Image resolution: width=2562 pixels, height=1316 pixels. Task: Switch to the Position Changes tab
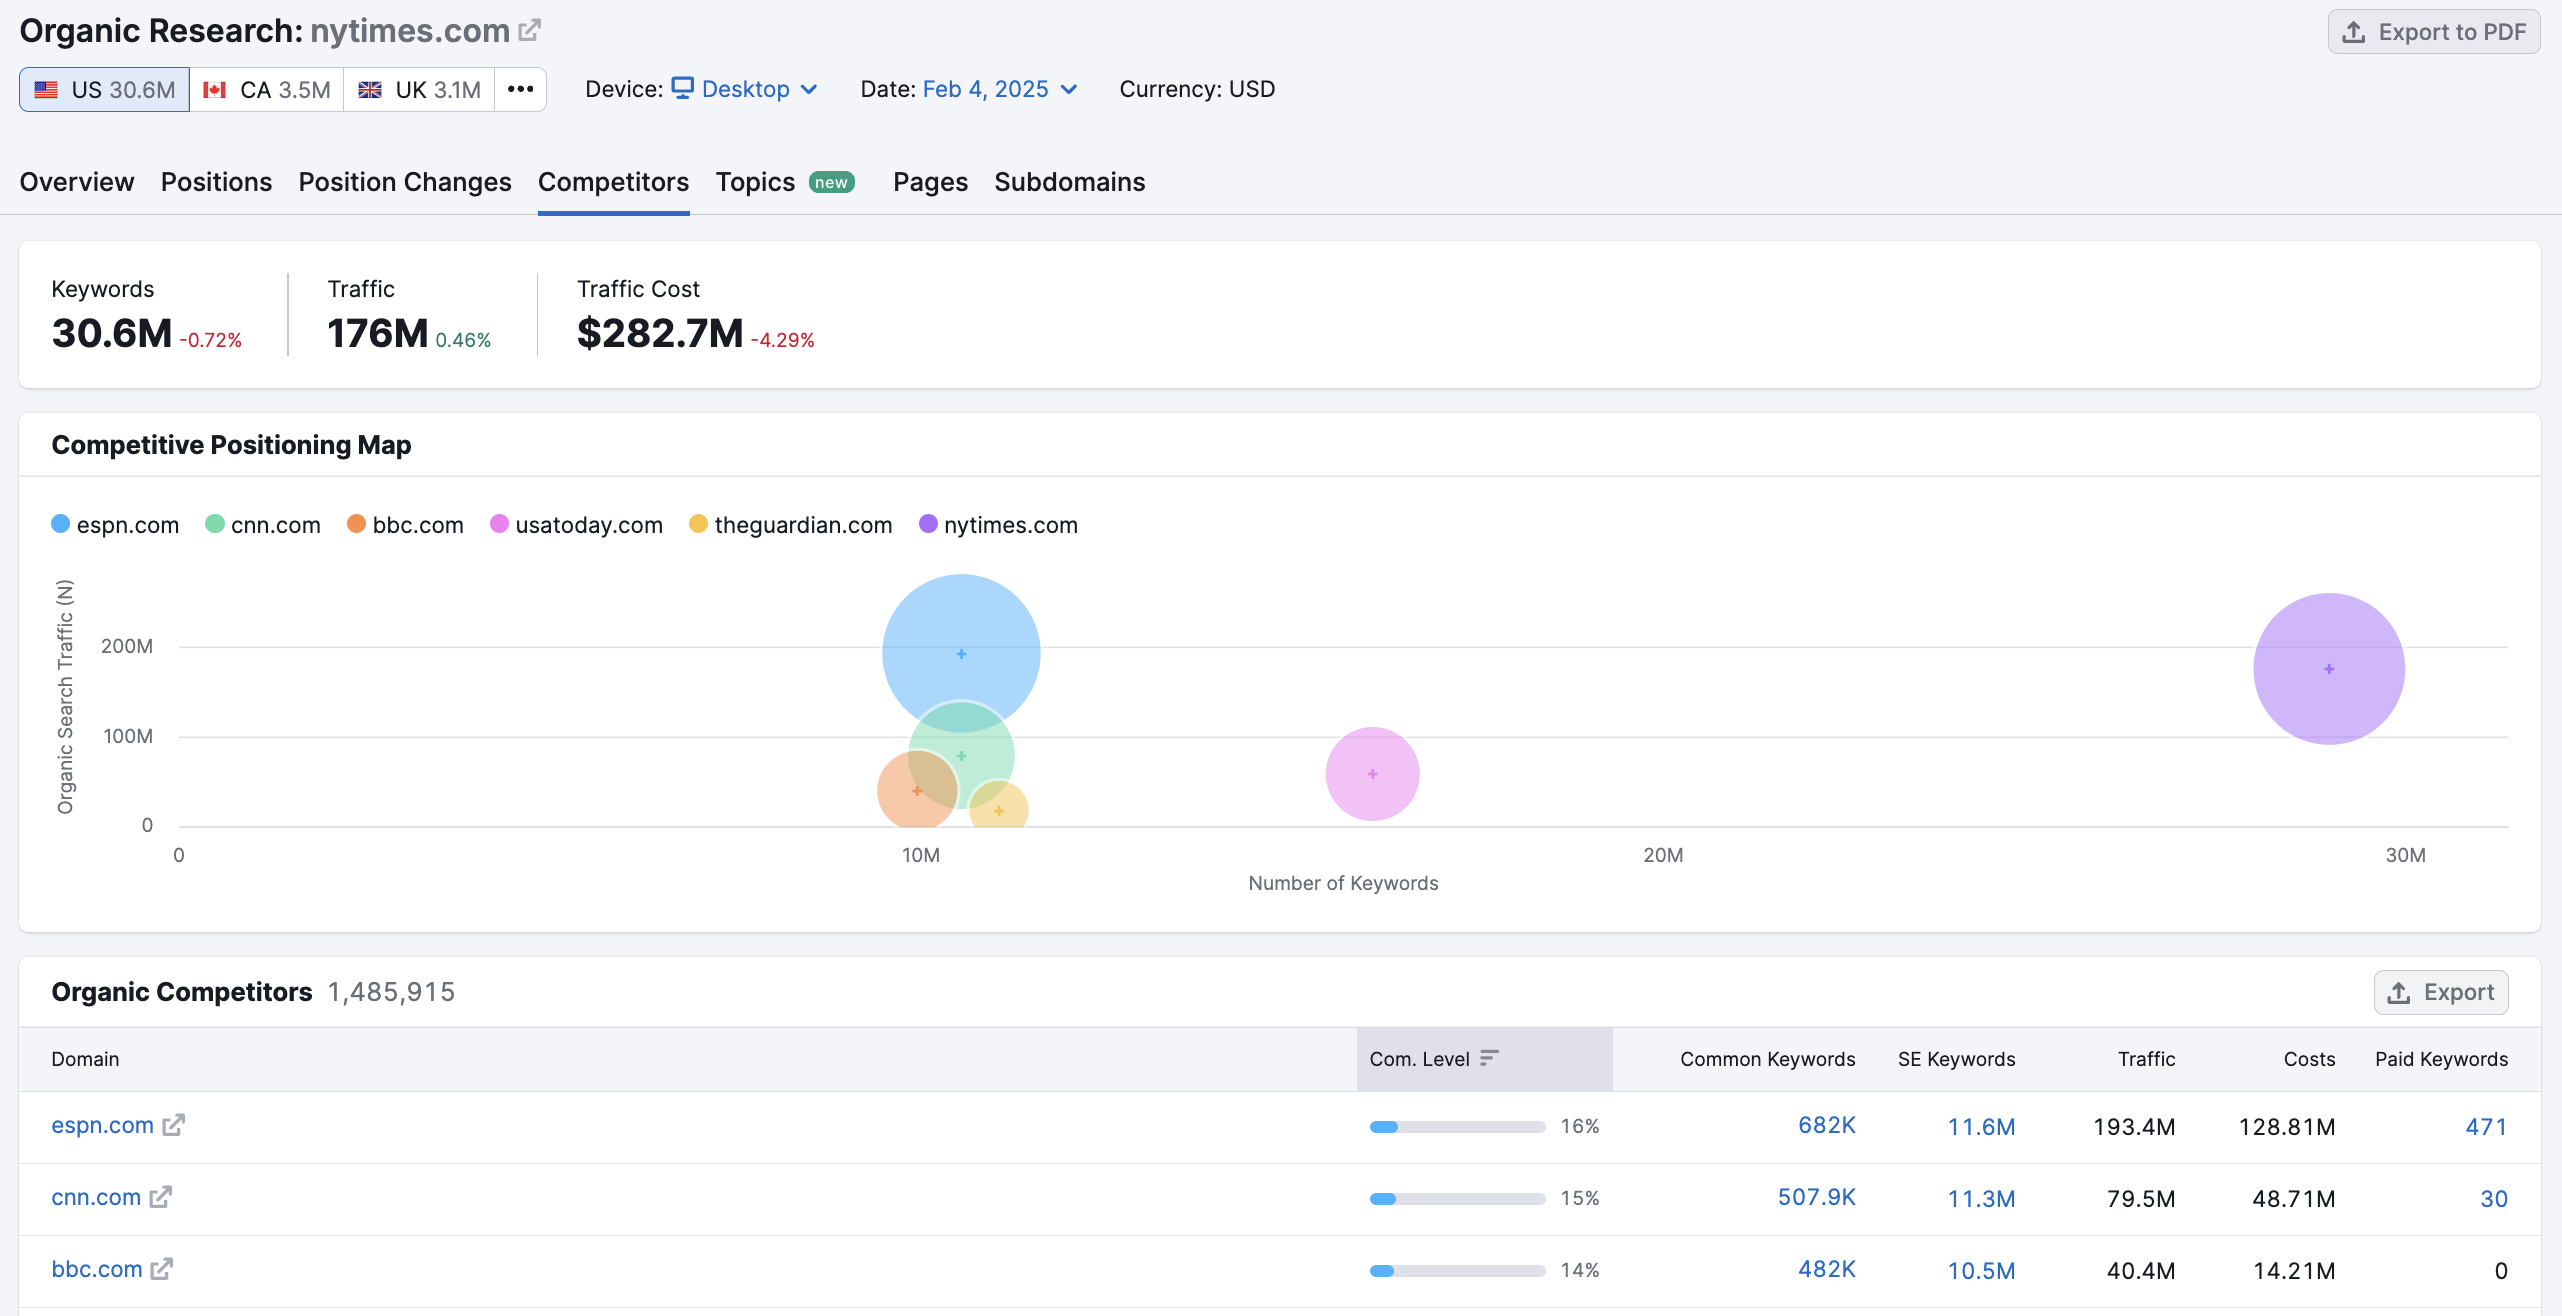point(404,182)
